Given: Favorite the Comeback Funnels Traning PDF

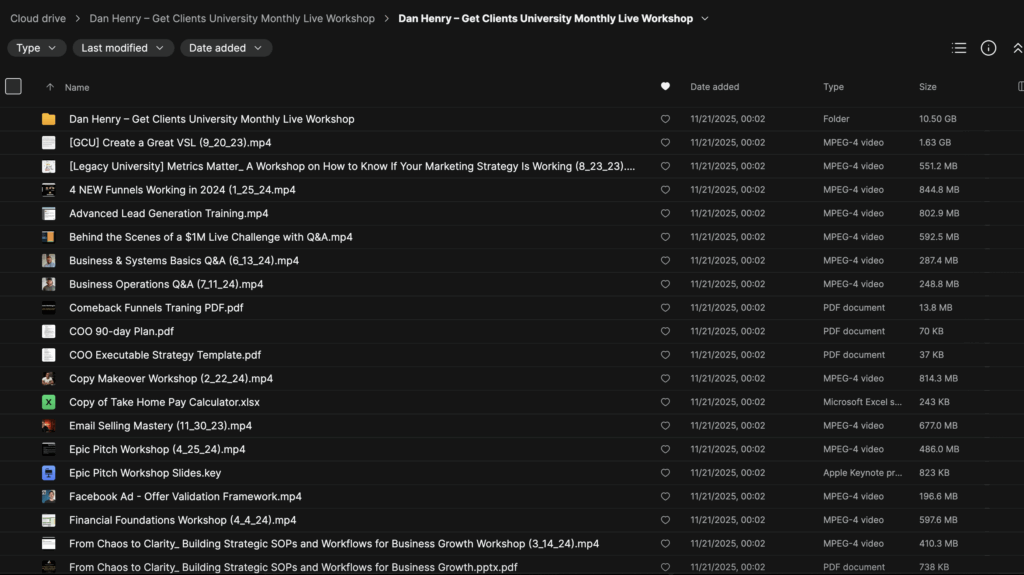Looking at the screenshot, I should (665, 308).
